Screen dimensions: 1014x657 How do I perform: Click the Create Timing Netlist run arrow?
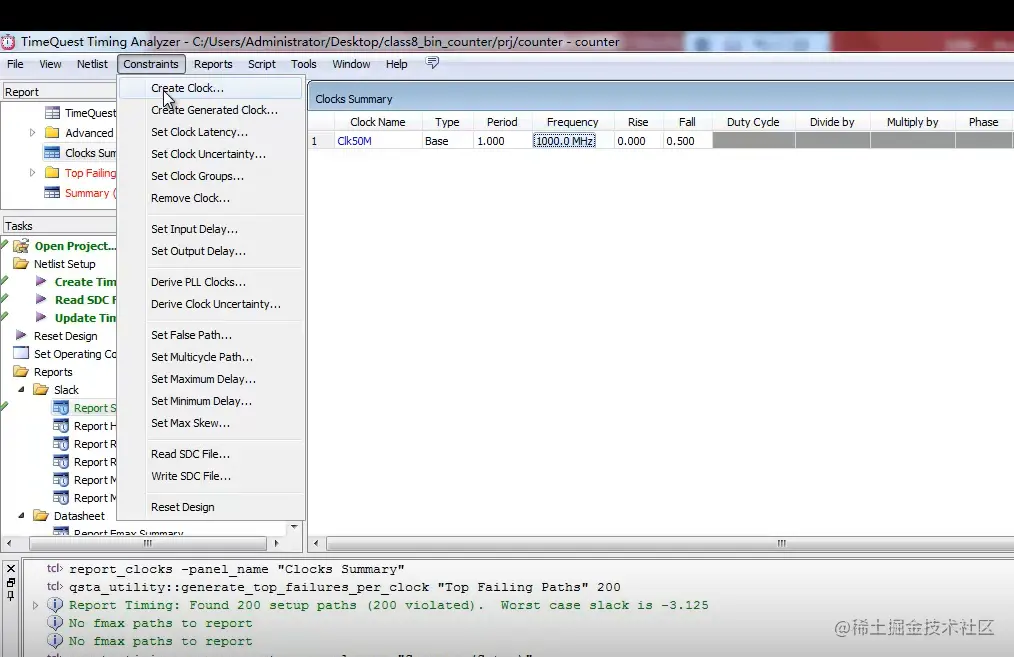tap(41, 281)
